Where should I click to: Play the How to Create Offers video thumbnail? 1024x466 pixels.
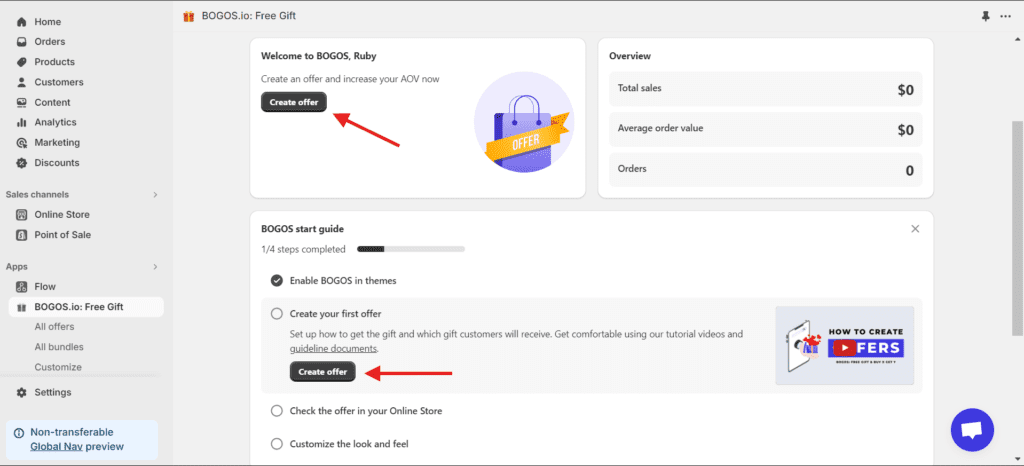click(x=845, y=346)
